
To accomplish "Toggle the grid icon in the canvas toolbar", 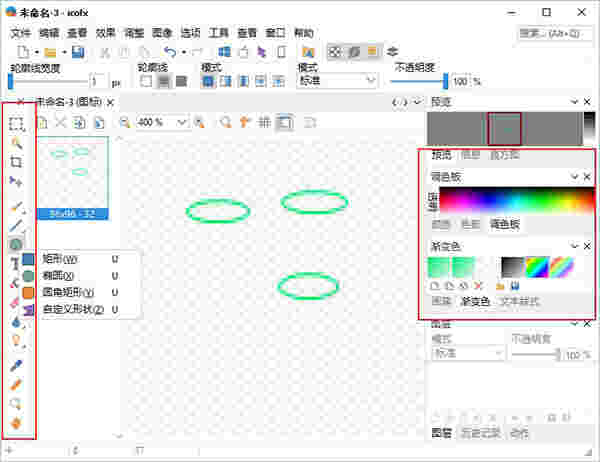I will (264, 122).
